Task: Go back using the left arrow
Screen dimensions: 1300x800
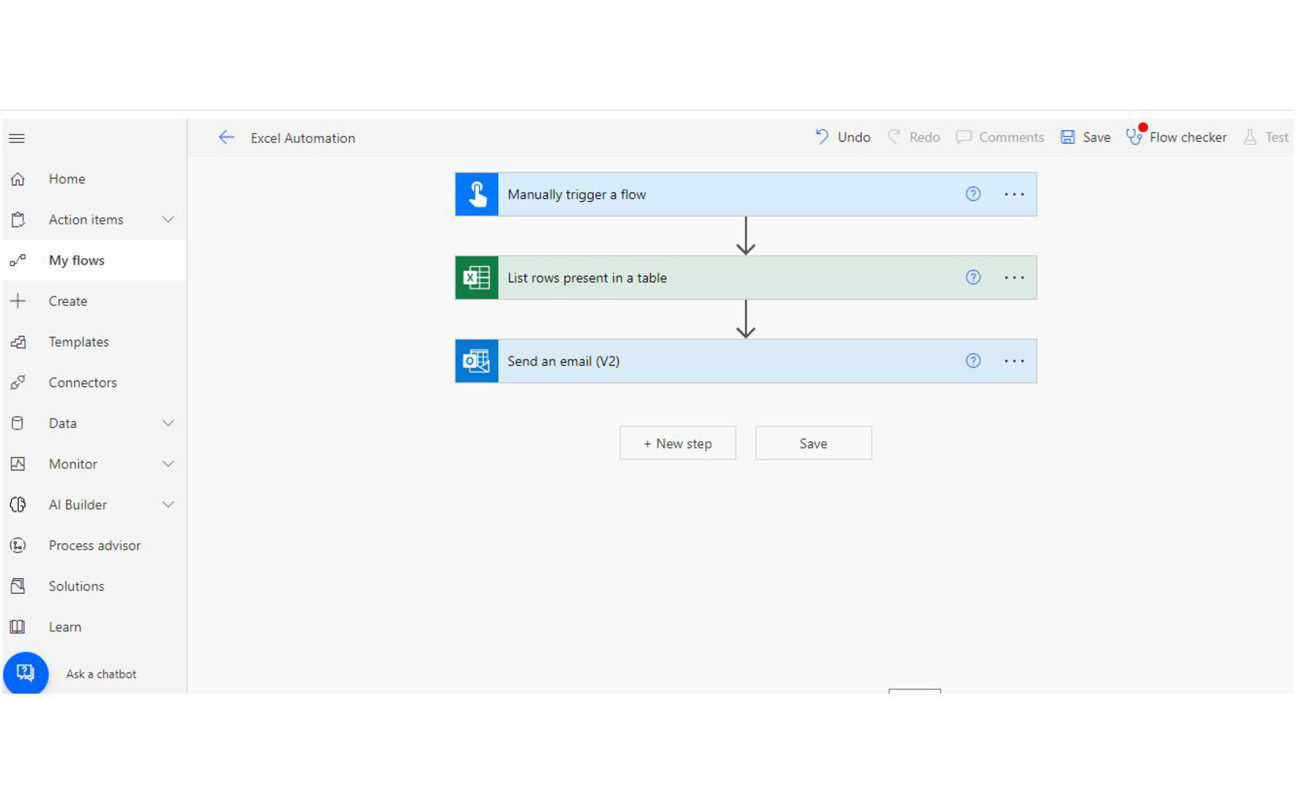Action: point(226,138)
